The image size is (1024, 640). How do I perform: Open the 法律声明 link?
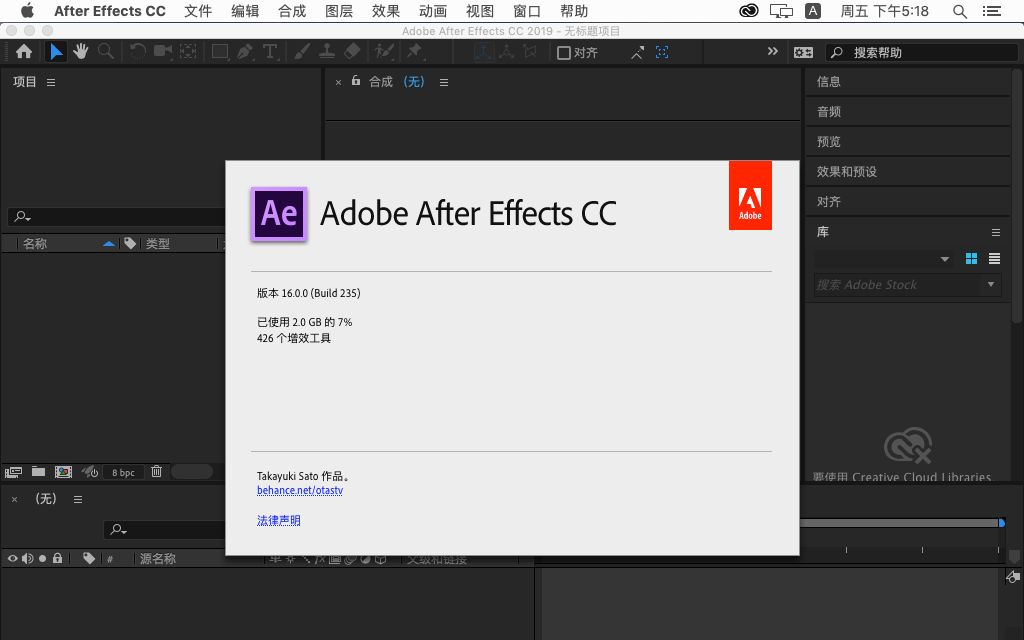(279, 520)
